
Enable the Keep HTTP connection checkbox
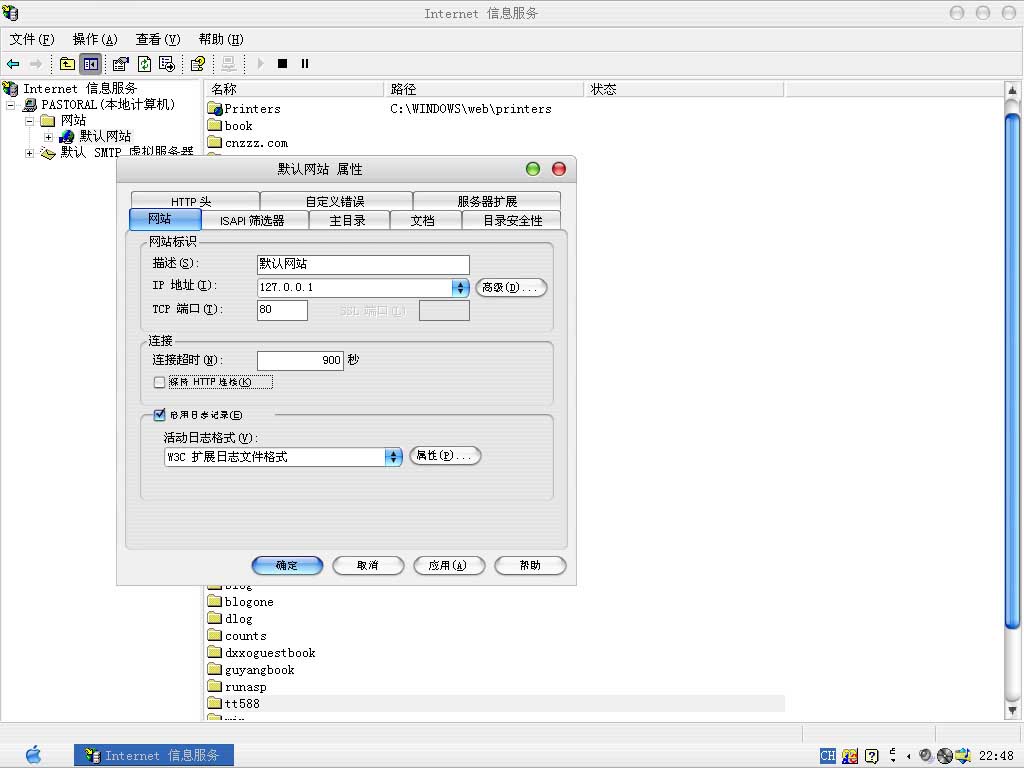tap(159, 382)
